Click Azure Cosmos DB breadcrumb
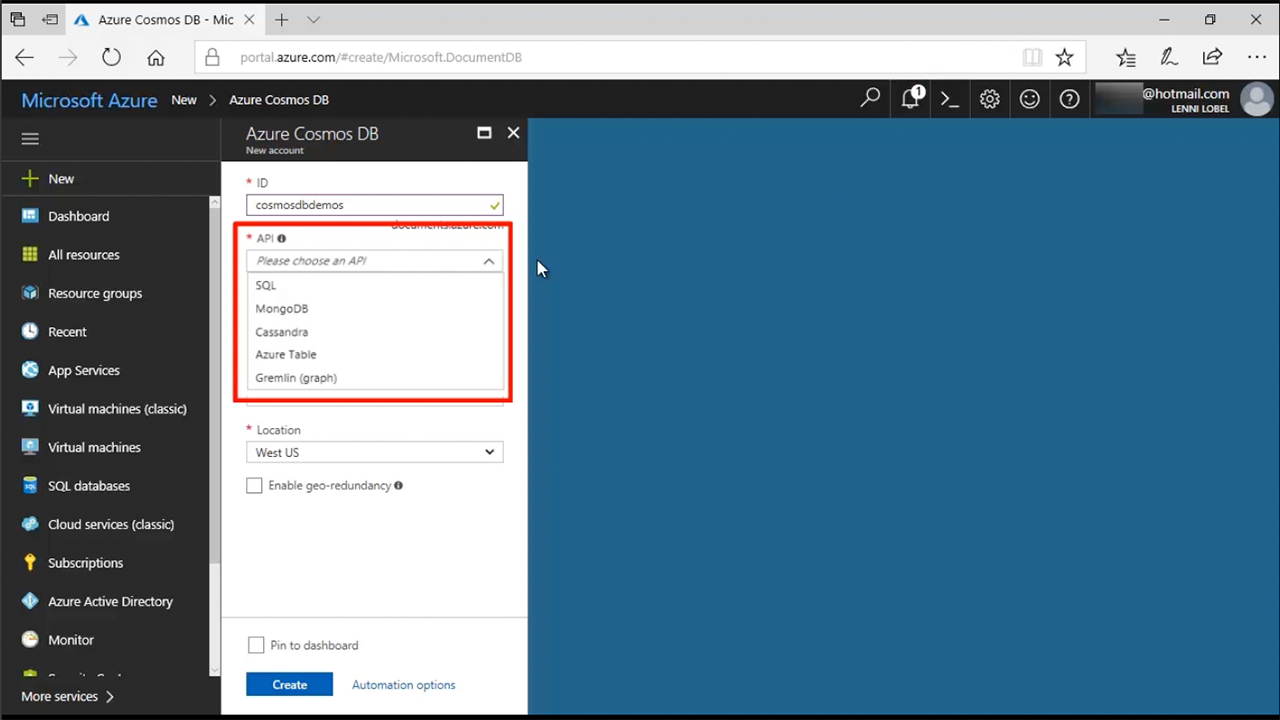Image resolution: width=1280 pixels, height=720 pixels. [279, 100]
